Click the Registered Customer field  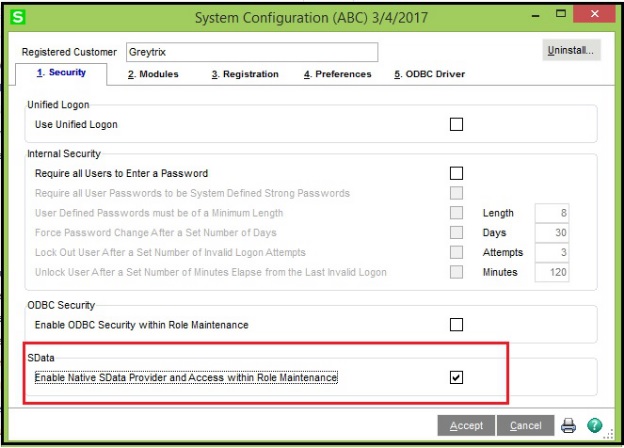coord(252,52)
